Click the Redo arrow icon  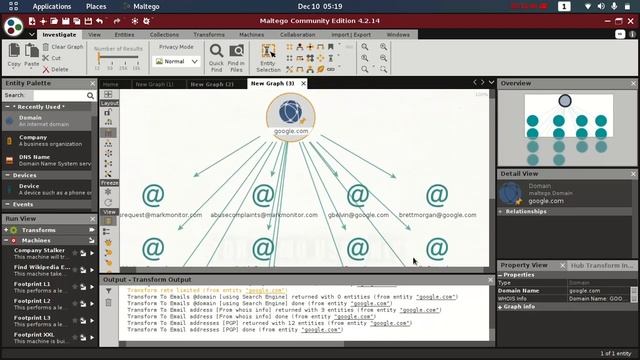pos(117,21)
